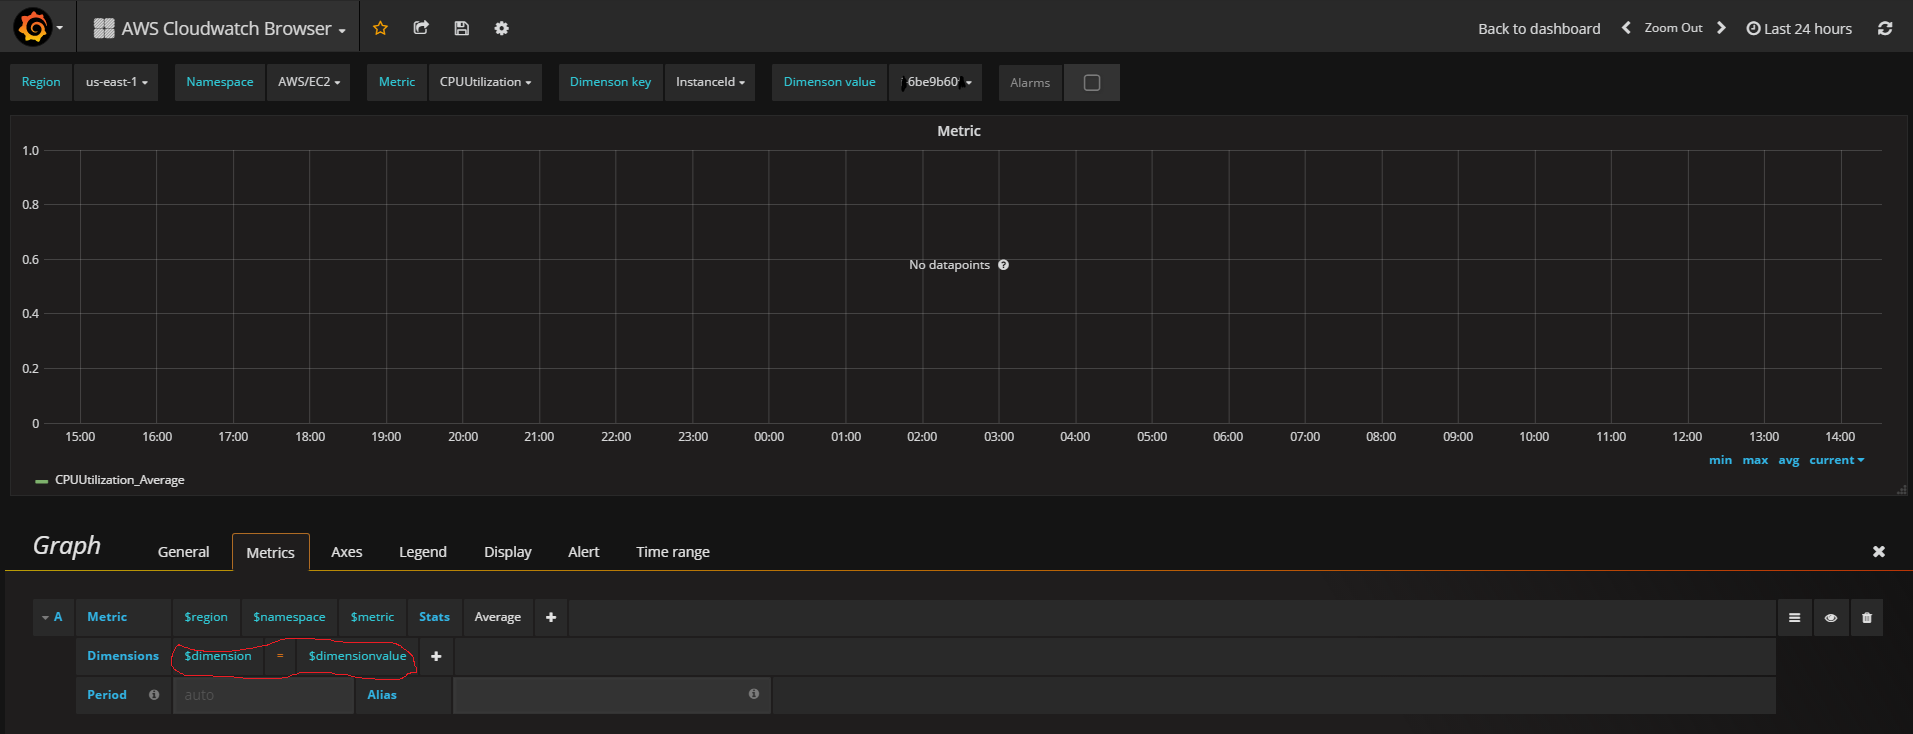Screen dimensions: 1913x734
Task: Toggle query A visibility eye icon
Action: point(1831,618)
